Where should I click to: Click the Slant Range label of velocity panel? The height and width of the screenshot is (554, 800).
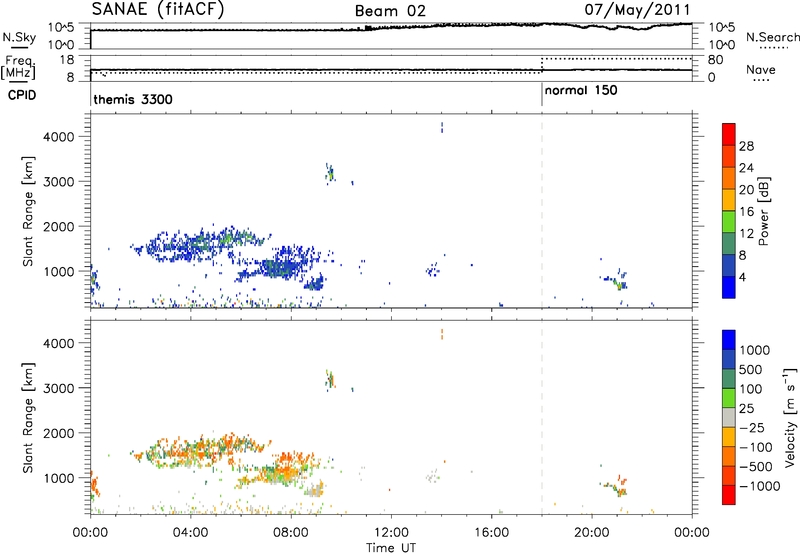coord(28,418)
